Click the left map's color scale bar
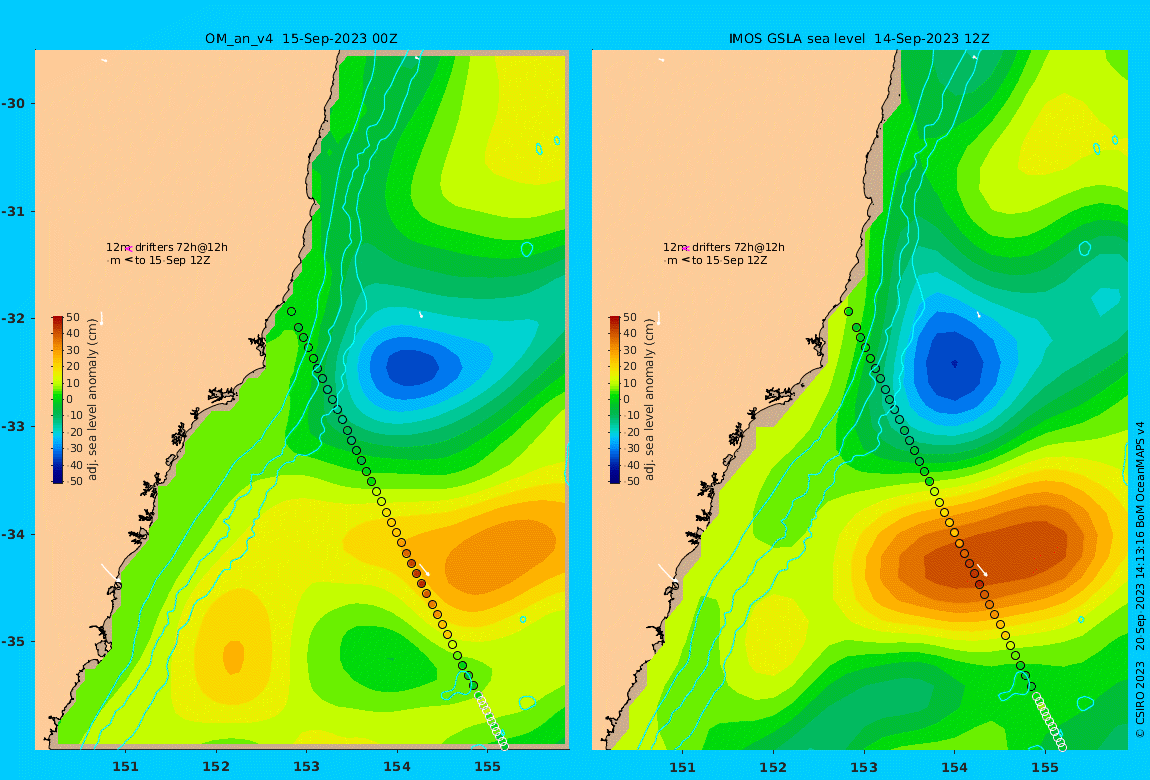1150x780 pixels. coord(57,400)
